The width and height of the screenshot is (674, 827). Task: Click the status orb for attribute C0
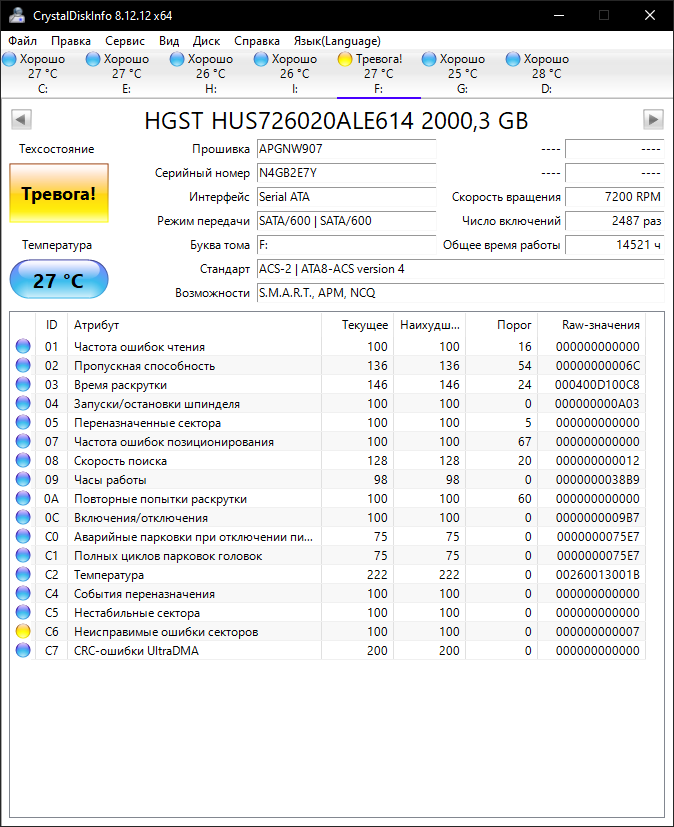tap(23, 536)
